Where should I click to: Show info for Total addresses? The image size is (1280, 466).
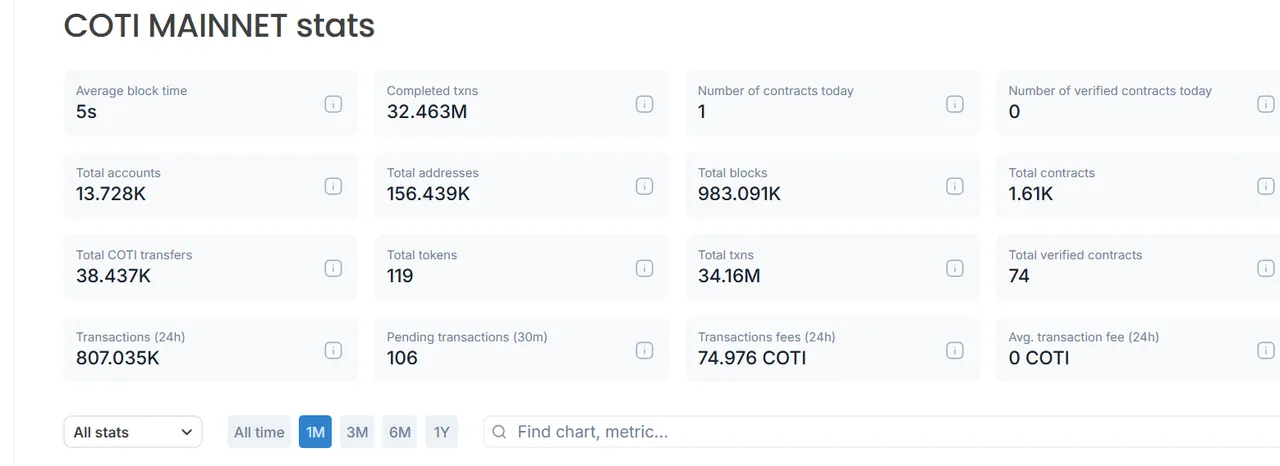(644, 186)
